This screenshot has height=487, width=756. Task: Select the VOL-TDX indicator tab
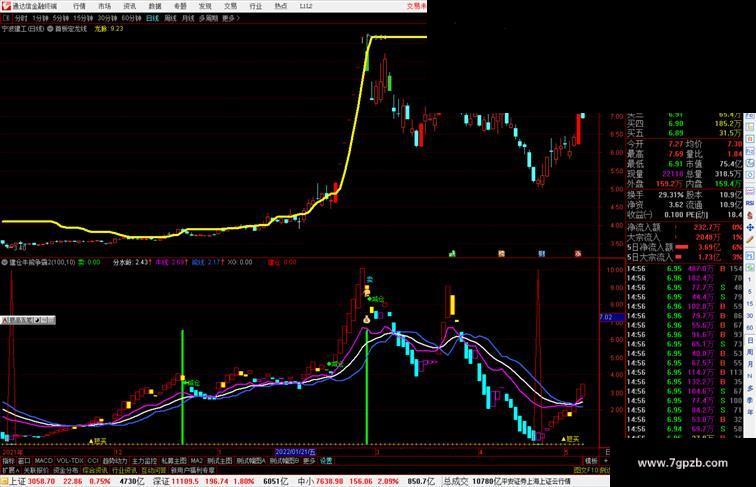[x=70, y=461]
